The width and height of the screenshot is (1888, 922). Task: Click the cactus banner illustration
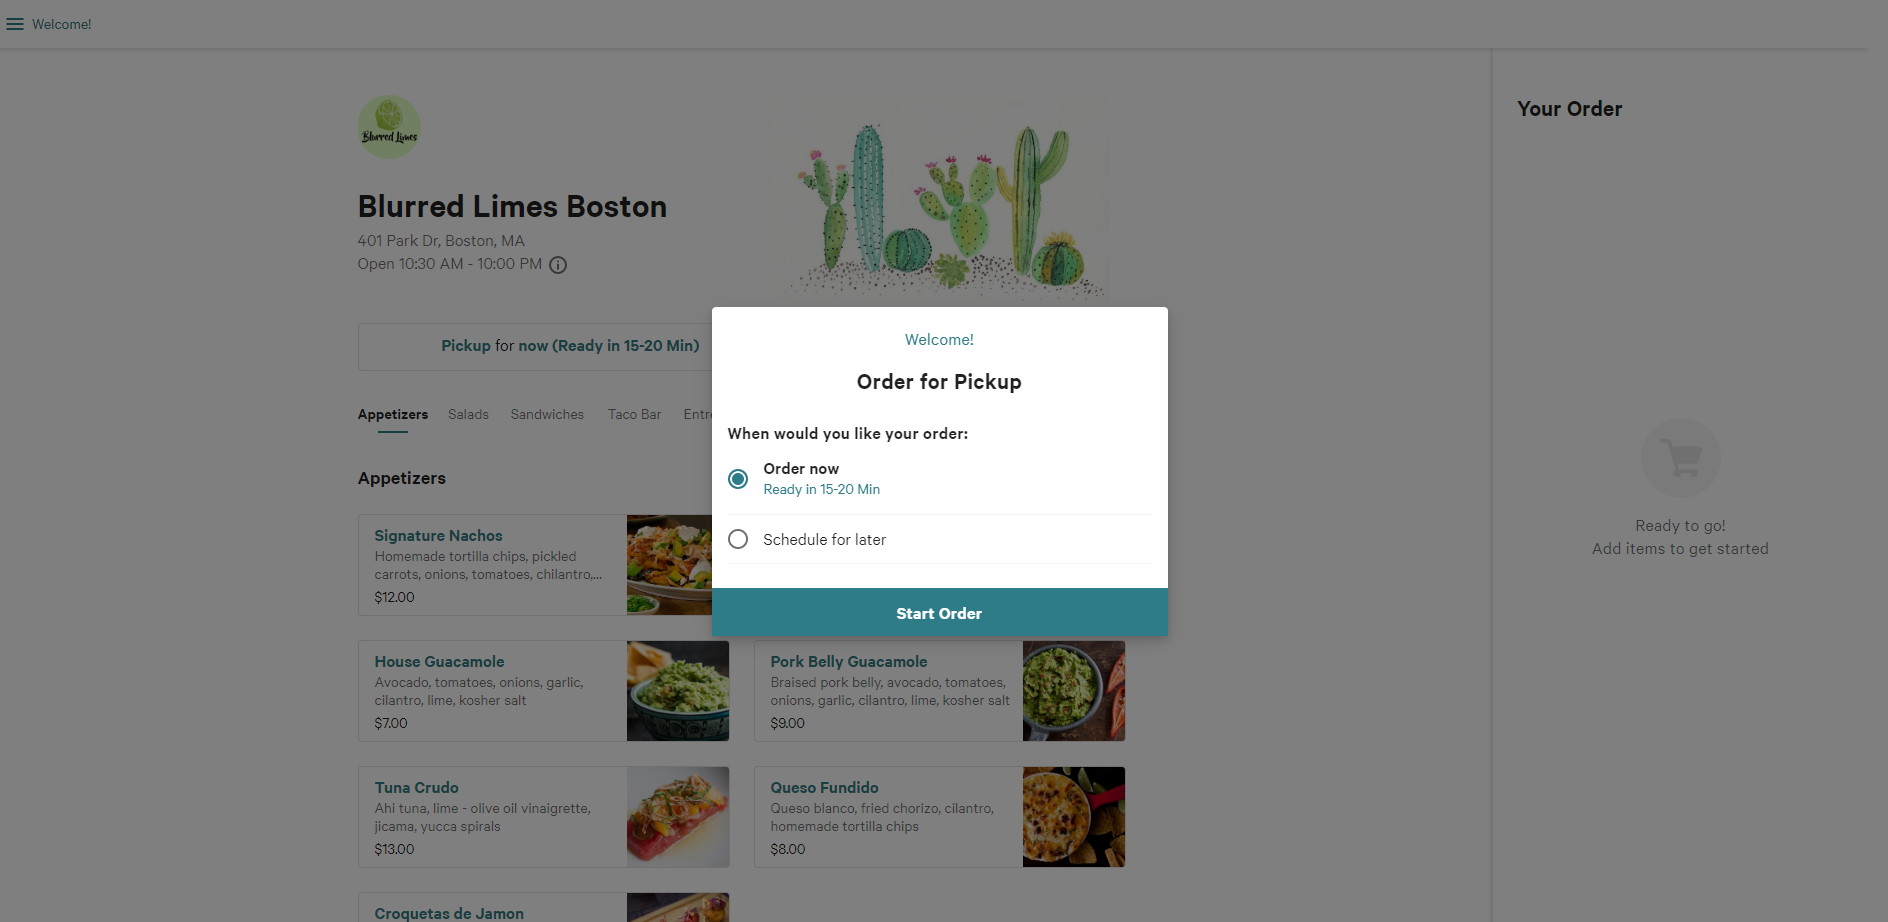pos(939,198)
